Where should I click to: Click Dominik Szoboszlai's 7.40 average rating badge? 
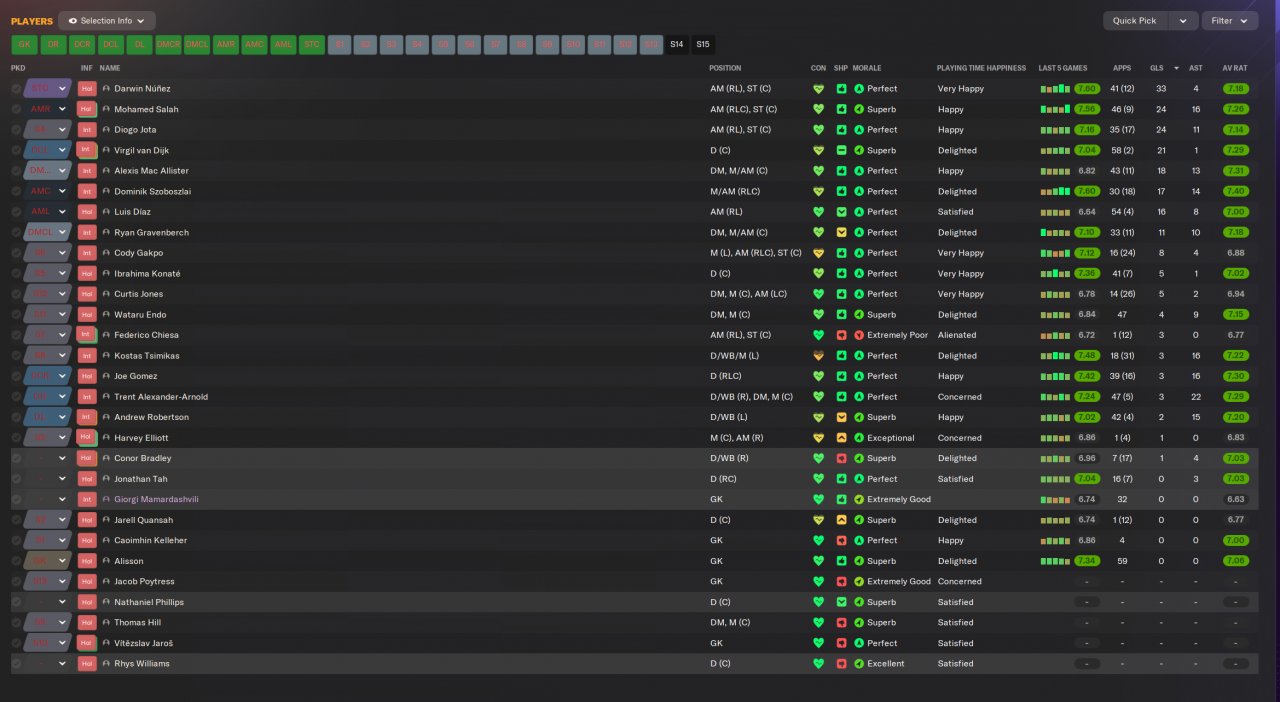[x=1236, y=191]
